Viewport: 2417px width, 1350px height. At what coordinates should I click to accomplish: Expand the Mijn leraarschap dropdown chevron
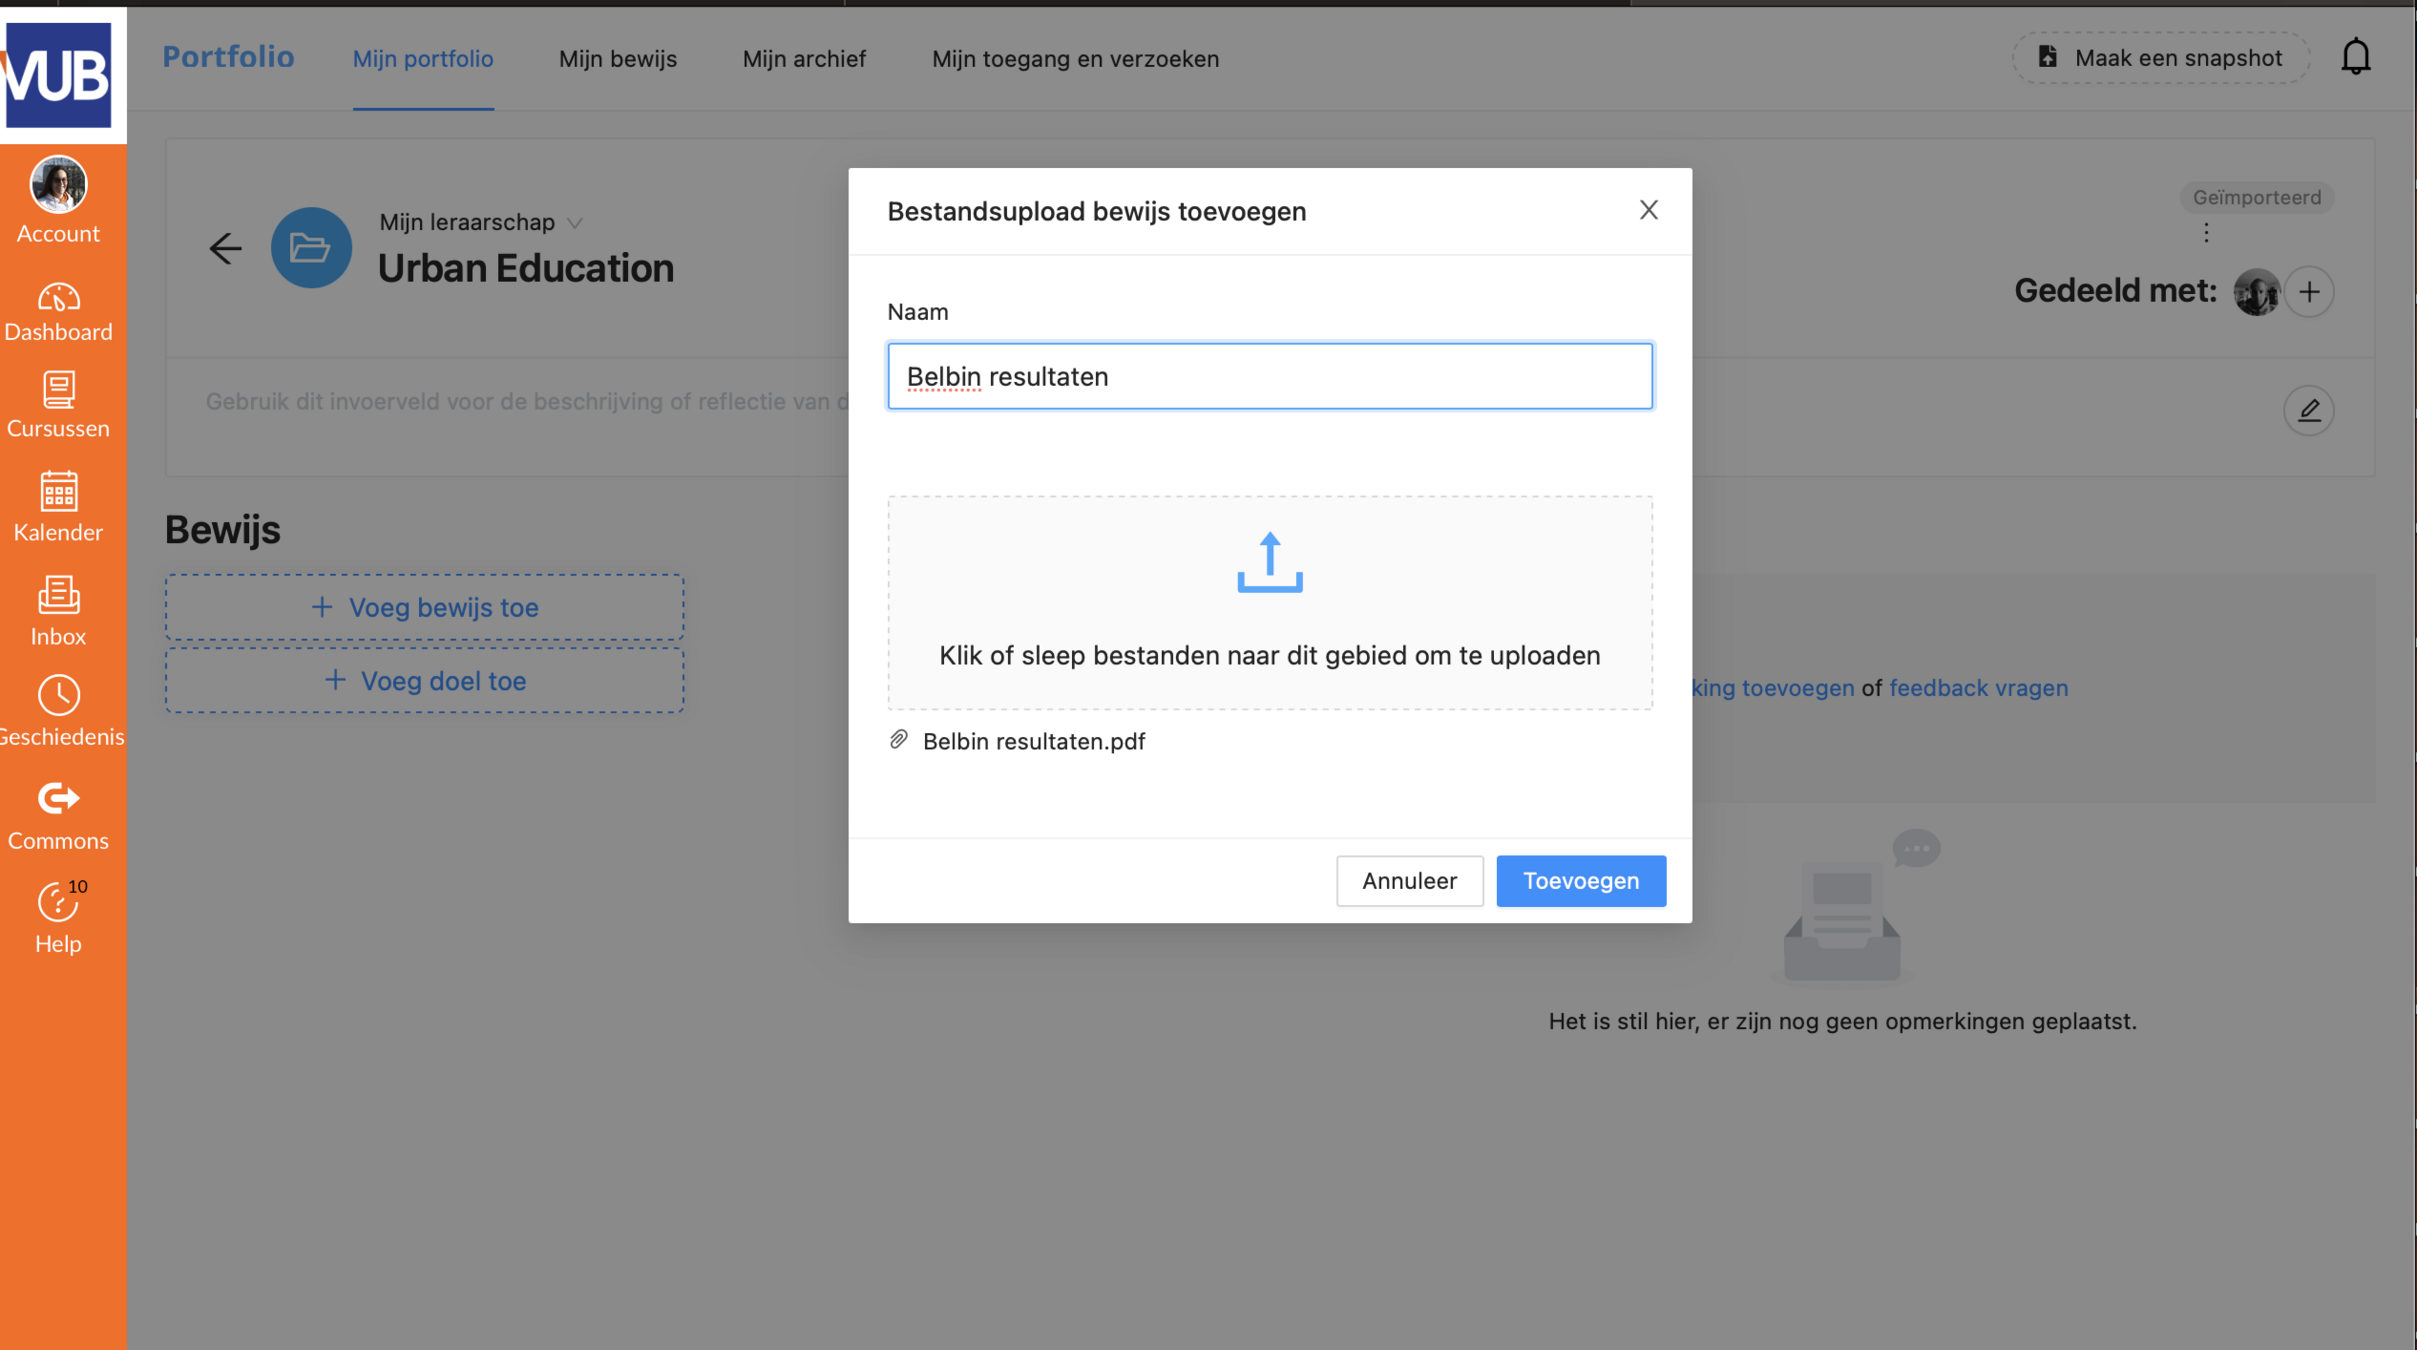click(575, 223)
